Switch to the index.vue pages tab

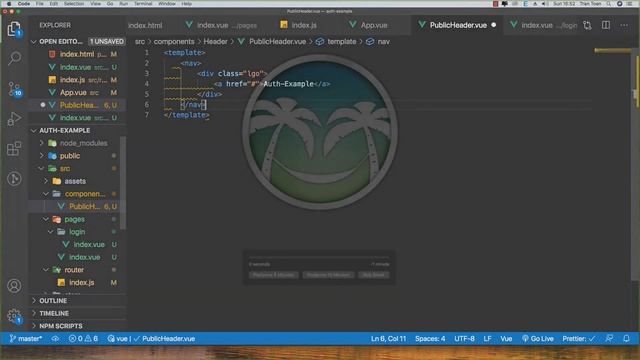coord(221,25)
